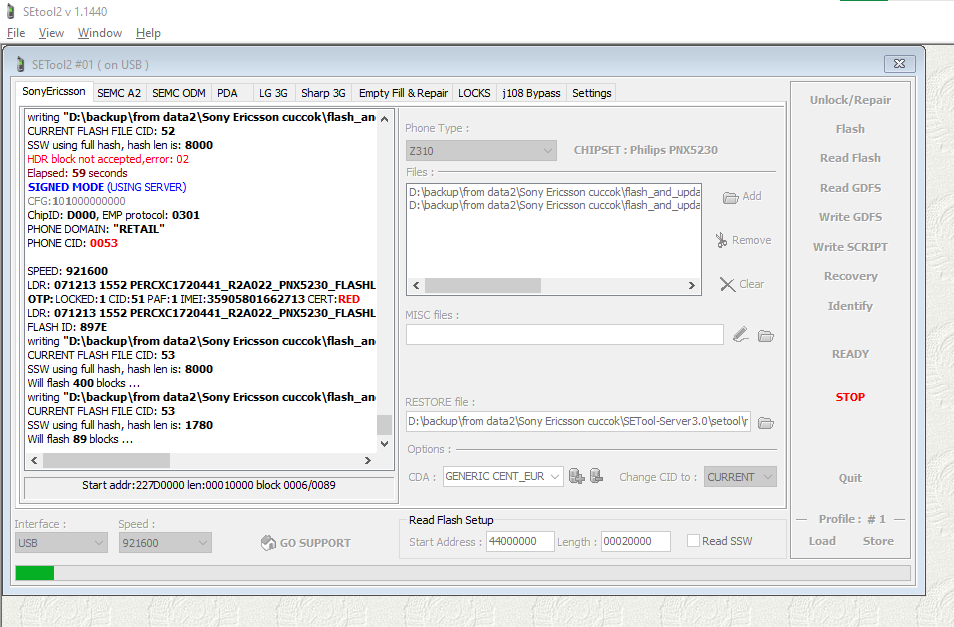Clear the files list with X icon
This screenshot has height=627, width=954.
click(x=728, y=284)
